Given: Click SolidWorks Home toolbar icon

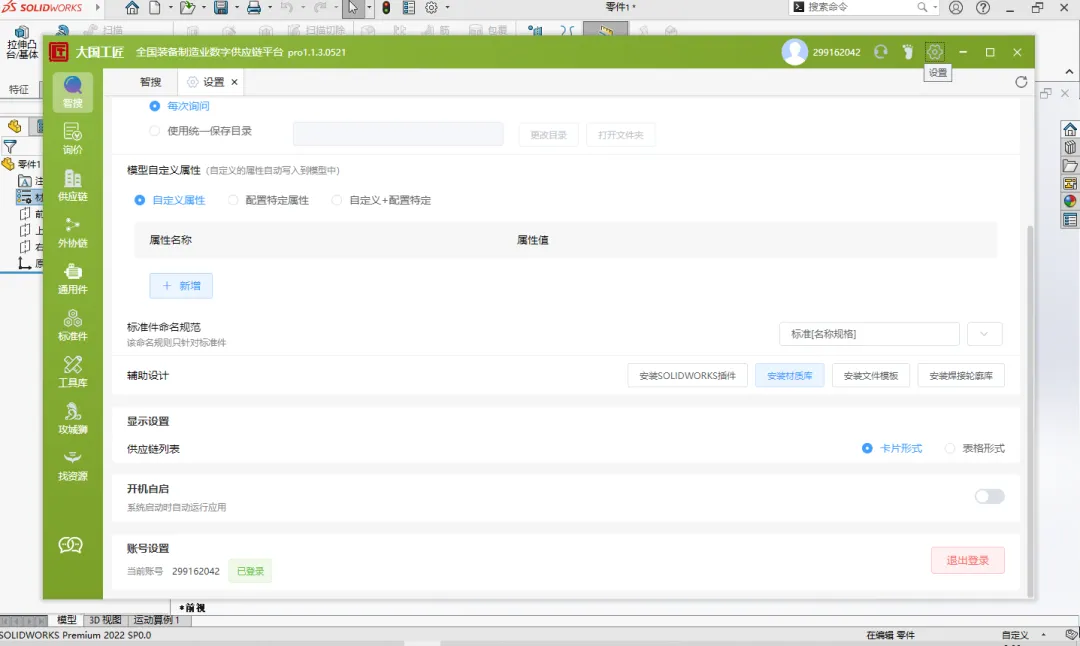Looking at the screenshot, I should coord(132,8).
